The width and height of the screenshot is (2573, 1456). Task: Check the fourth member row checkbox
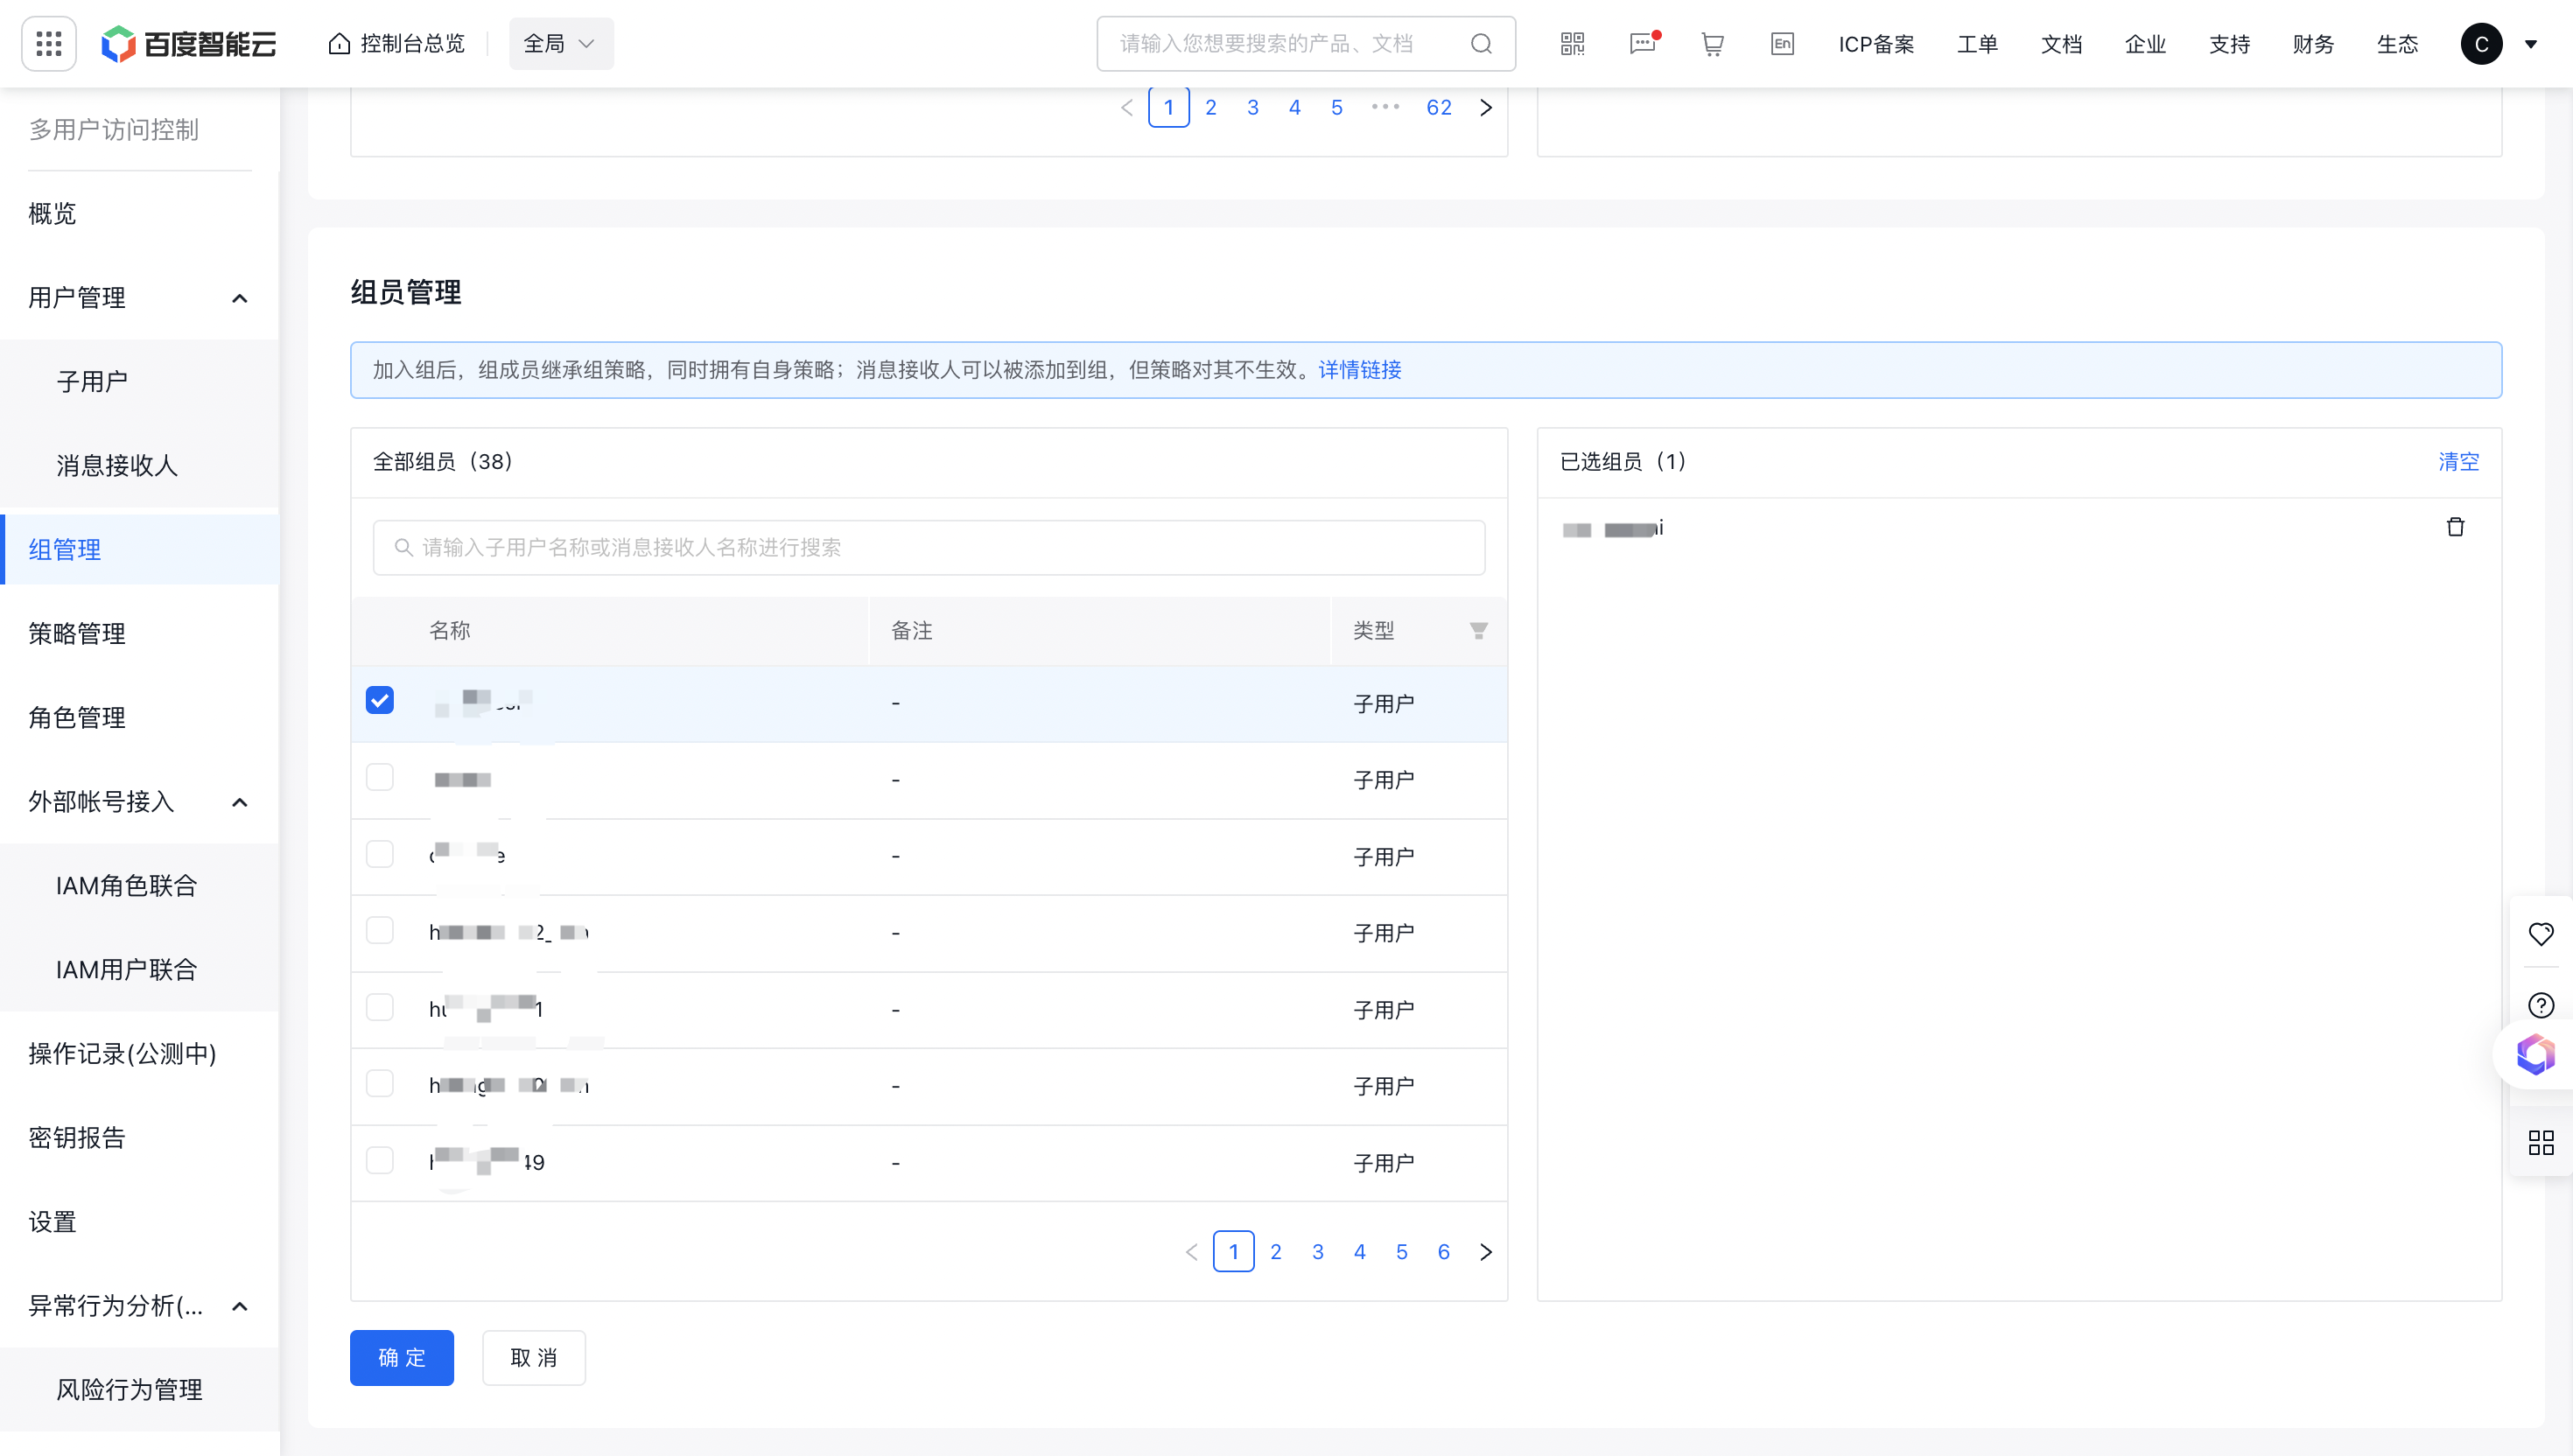coord(380,930)
